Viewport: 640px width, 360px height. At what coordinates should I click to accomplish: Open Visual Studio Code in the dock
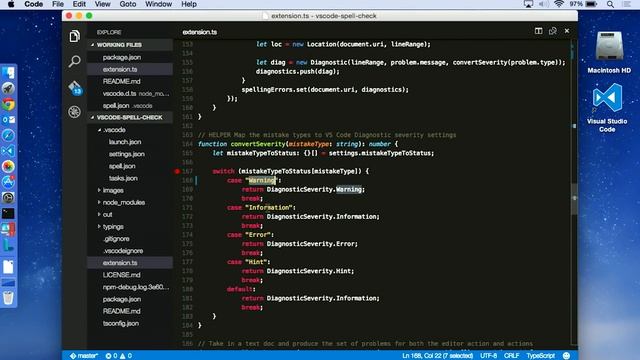tap(8, 151)
